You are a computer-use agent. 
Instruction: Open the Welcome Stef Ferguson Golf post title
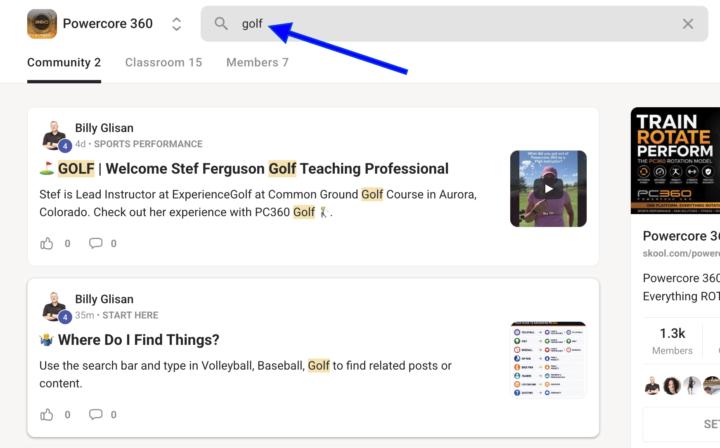(x=244, y=168)
